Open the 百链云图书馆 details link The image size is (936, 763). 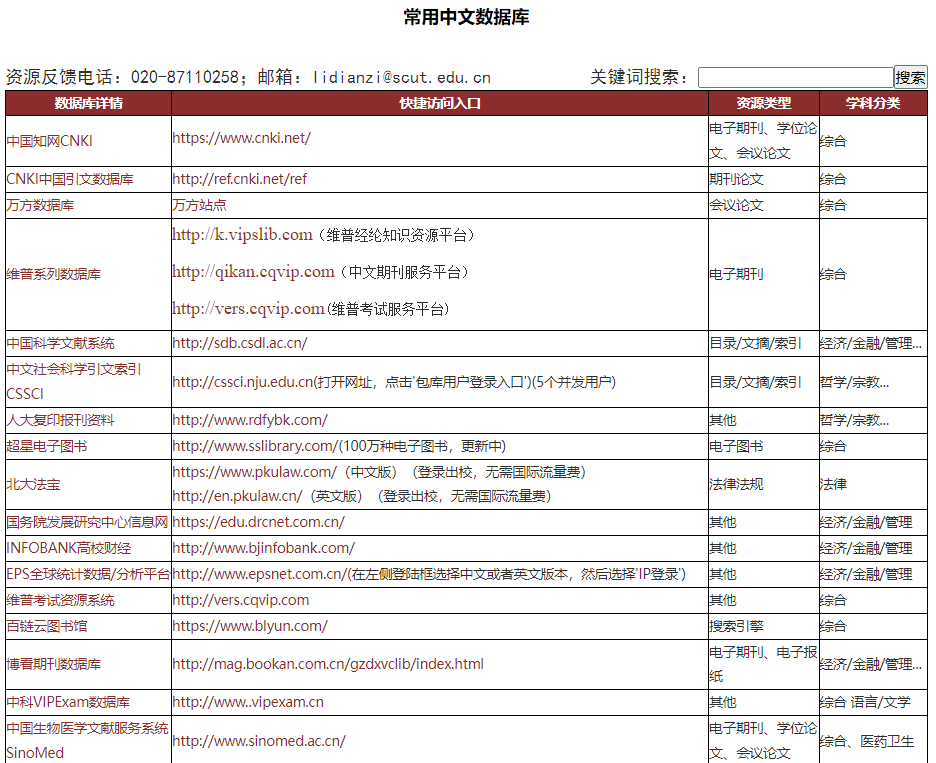tap(47, 627)
